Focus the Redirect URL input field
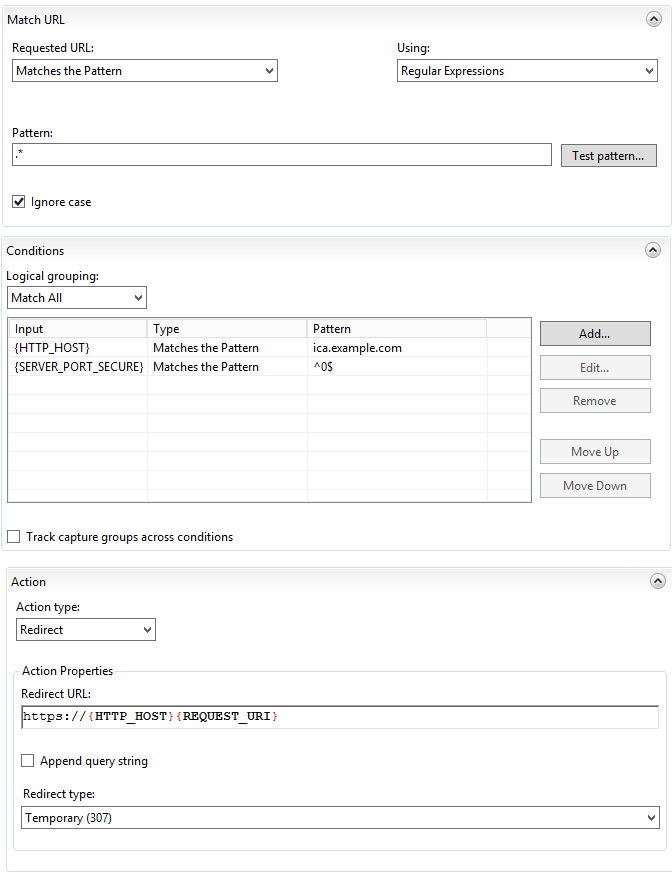 (x=340, y=717)
